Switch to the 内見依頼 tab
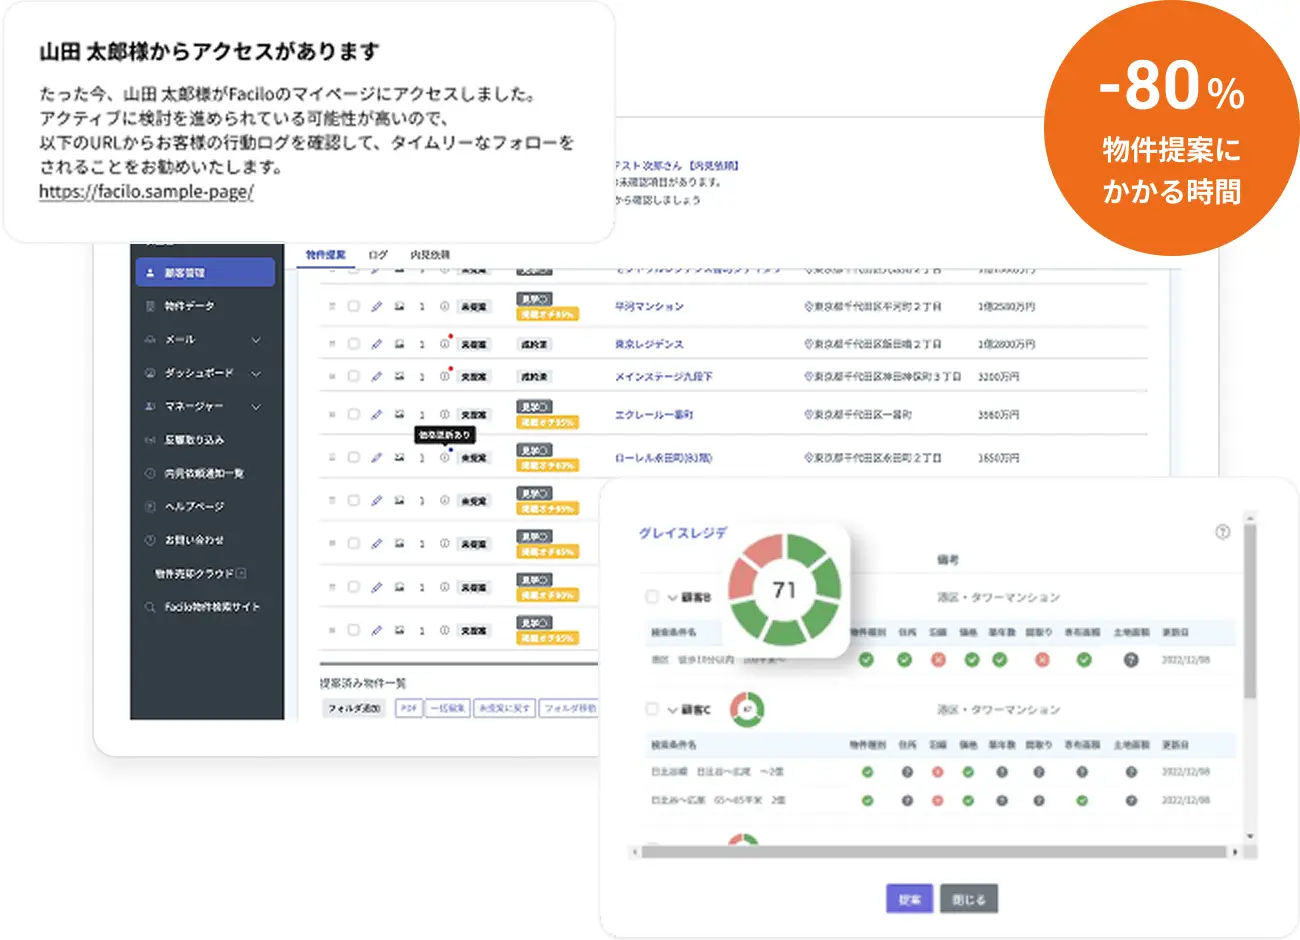Image resolution: width=1300 pixels, height=940 pixels. (x=430, y=255)
